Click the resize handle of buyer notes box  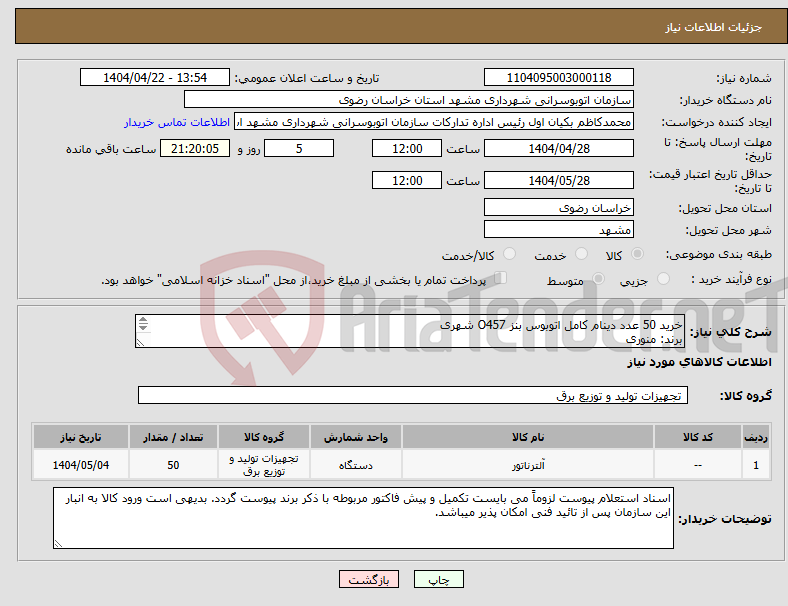click(58, 544)
